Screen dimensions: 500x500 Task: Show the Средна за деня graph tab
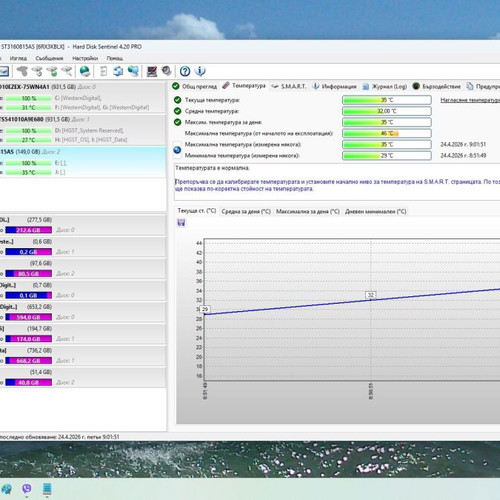[x=246, y=211]
